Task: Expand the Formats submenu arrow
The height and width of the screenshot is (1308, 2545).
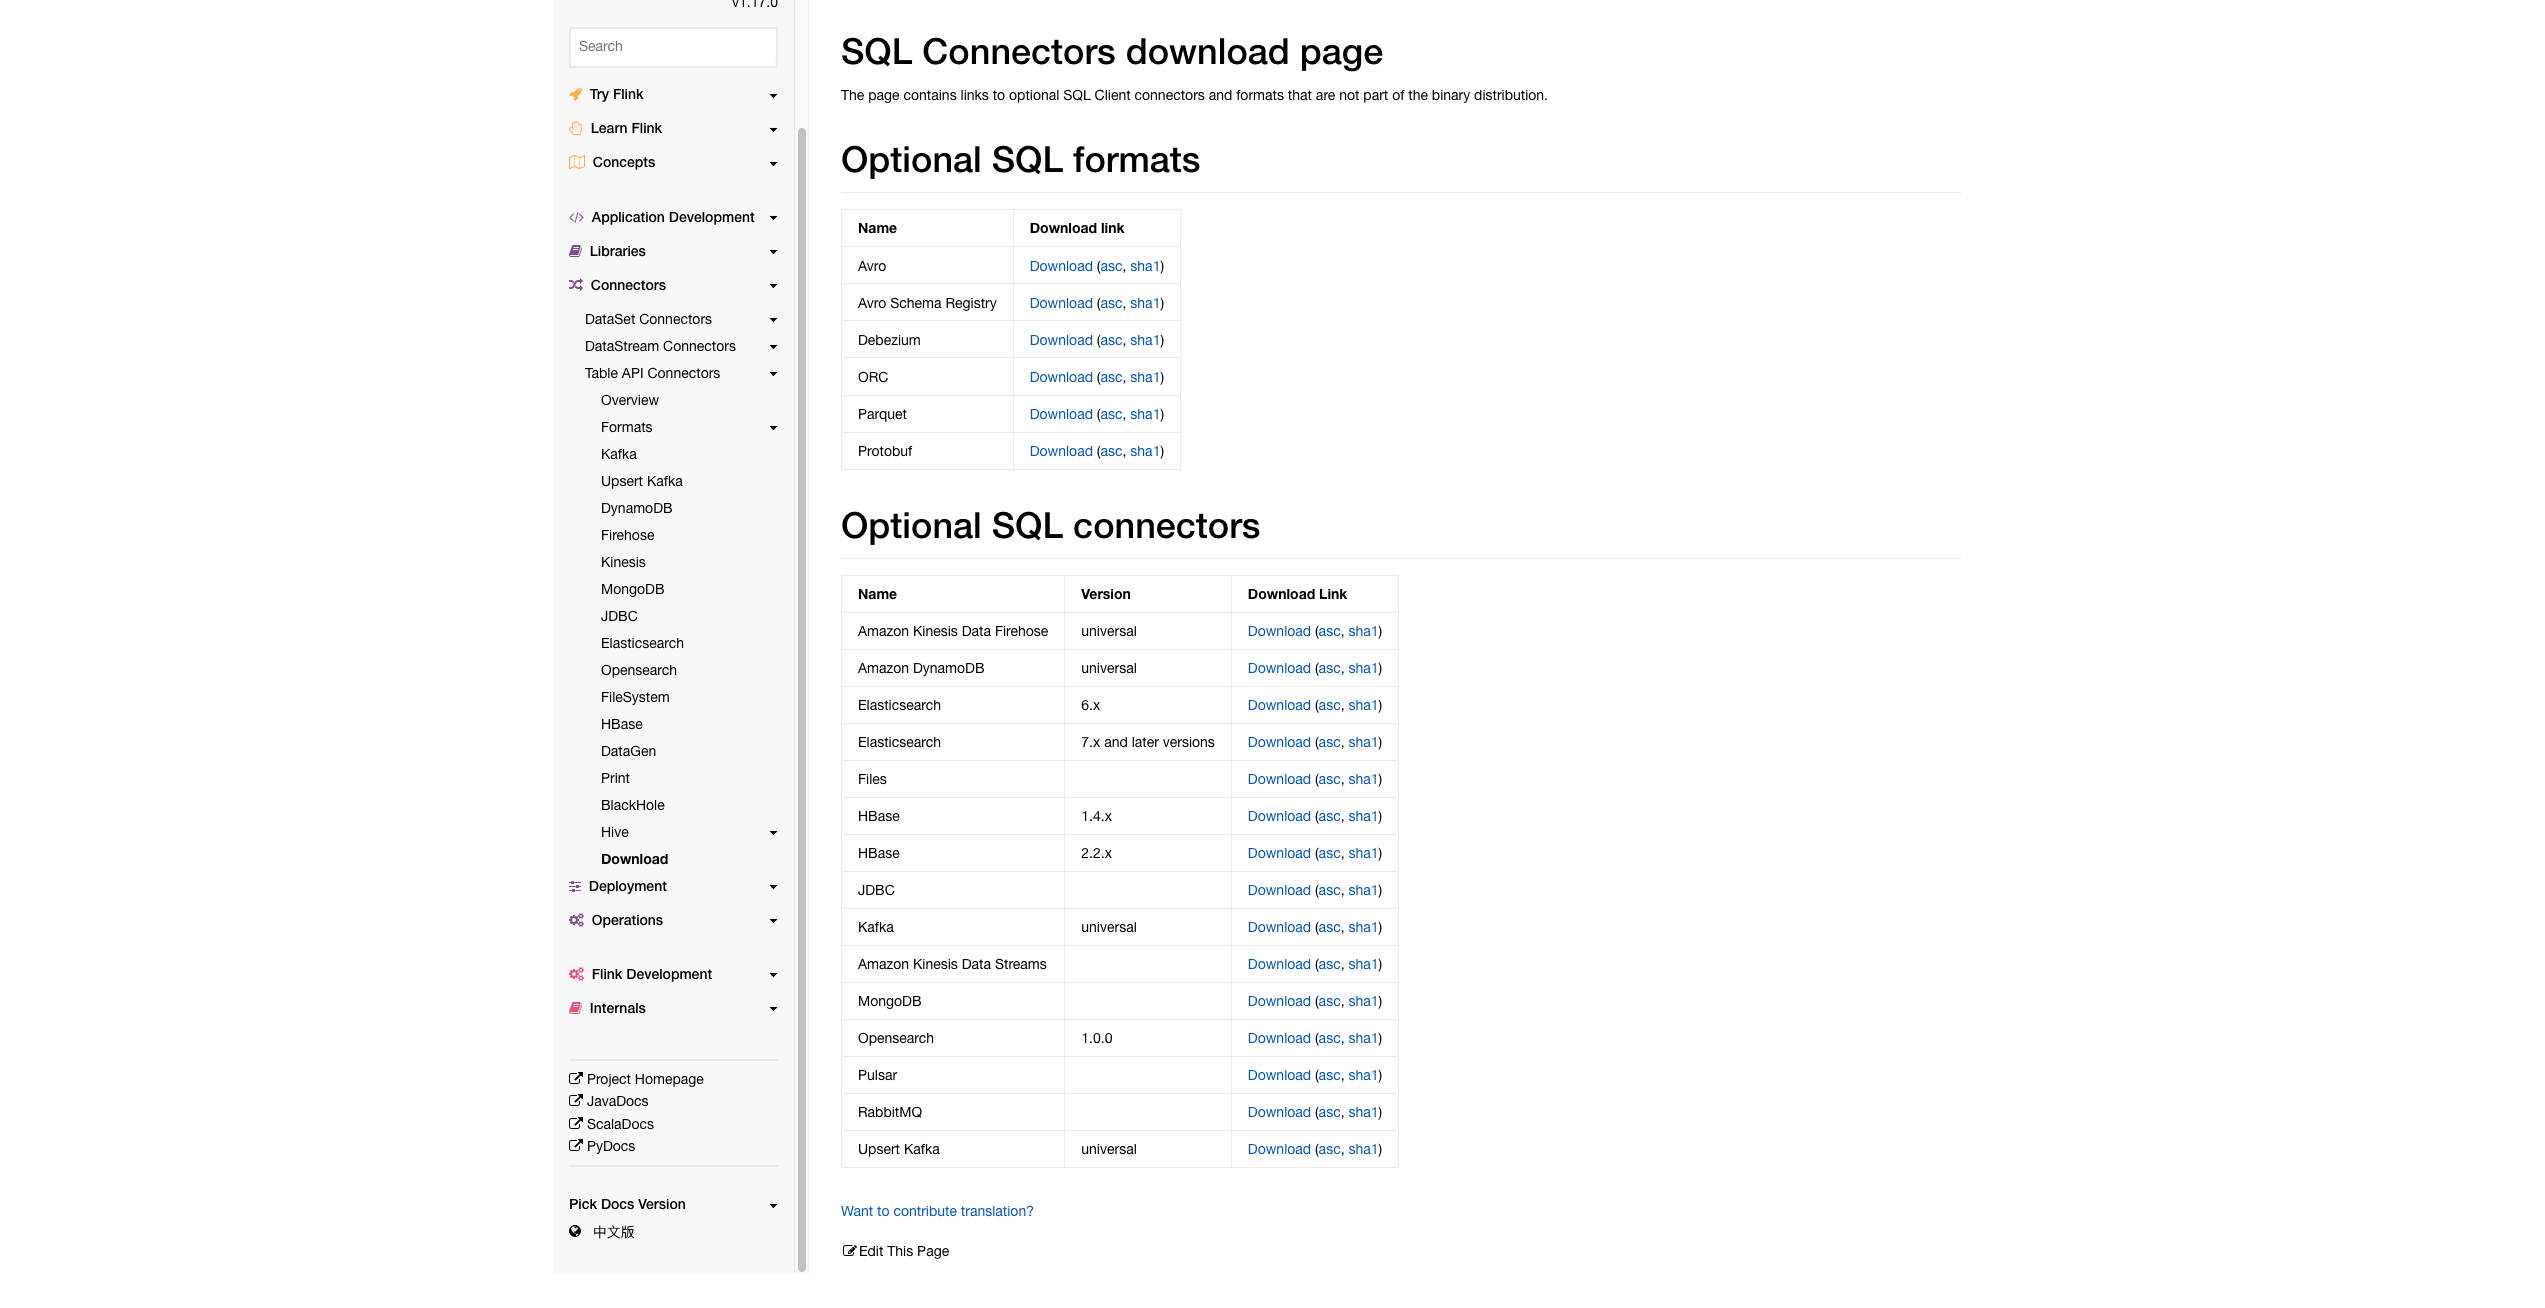Action: [773, 428]
